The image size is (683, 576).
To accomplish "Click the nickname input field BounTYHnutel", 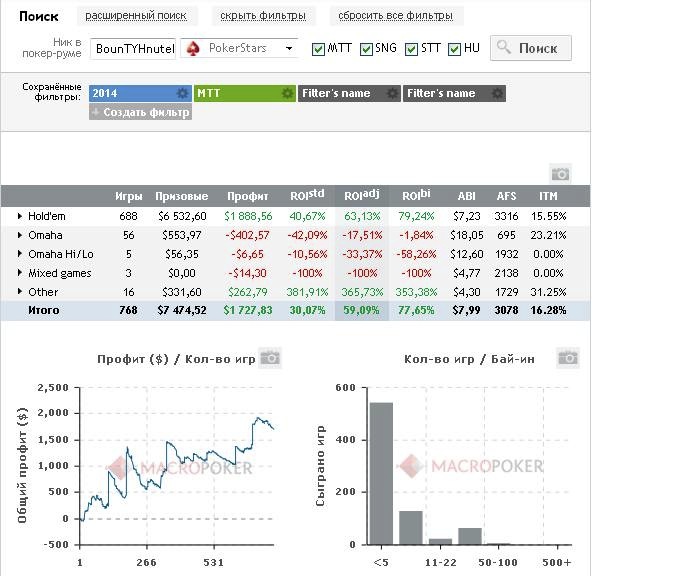I will [x=133, y=48].
